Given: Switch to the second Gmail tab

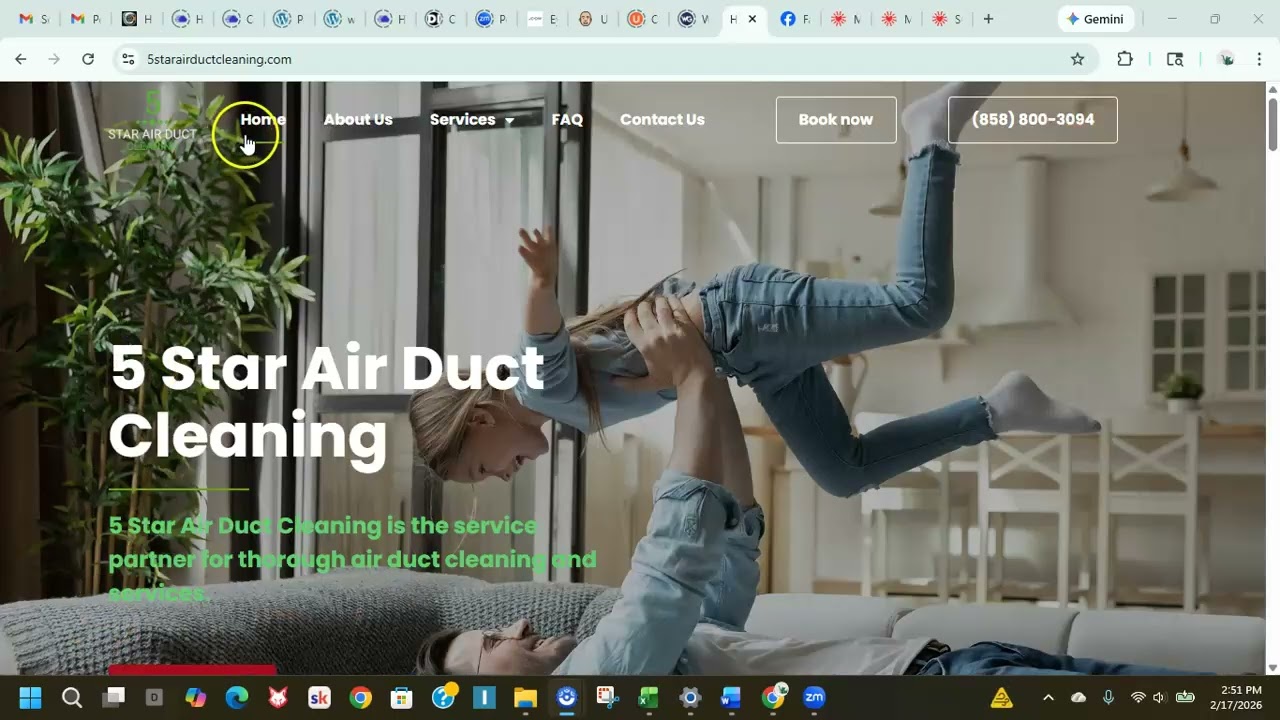Looking at the screenshot, I should [x=84, y=19].
